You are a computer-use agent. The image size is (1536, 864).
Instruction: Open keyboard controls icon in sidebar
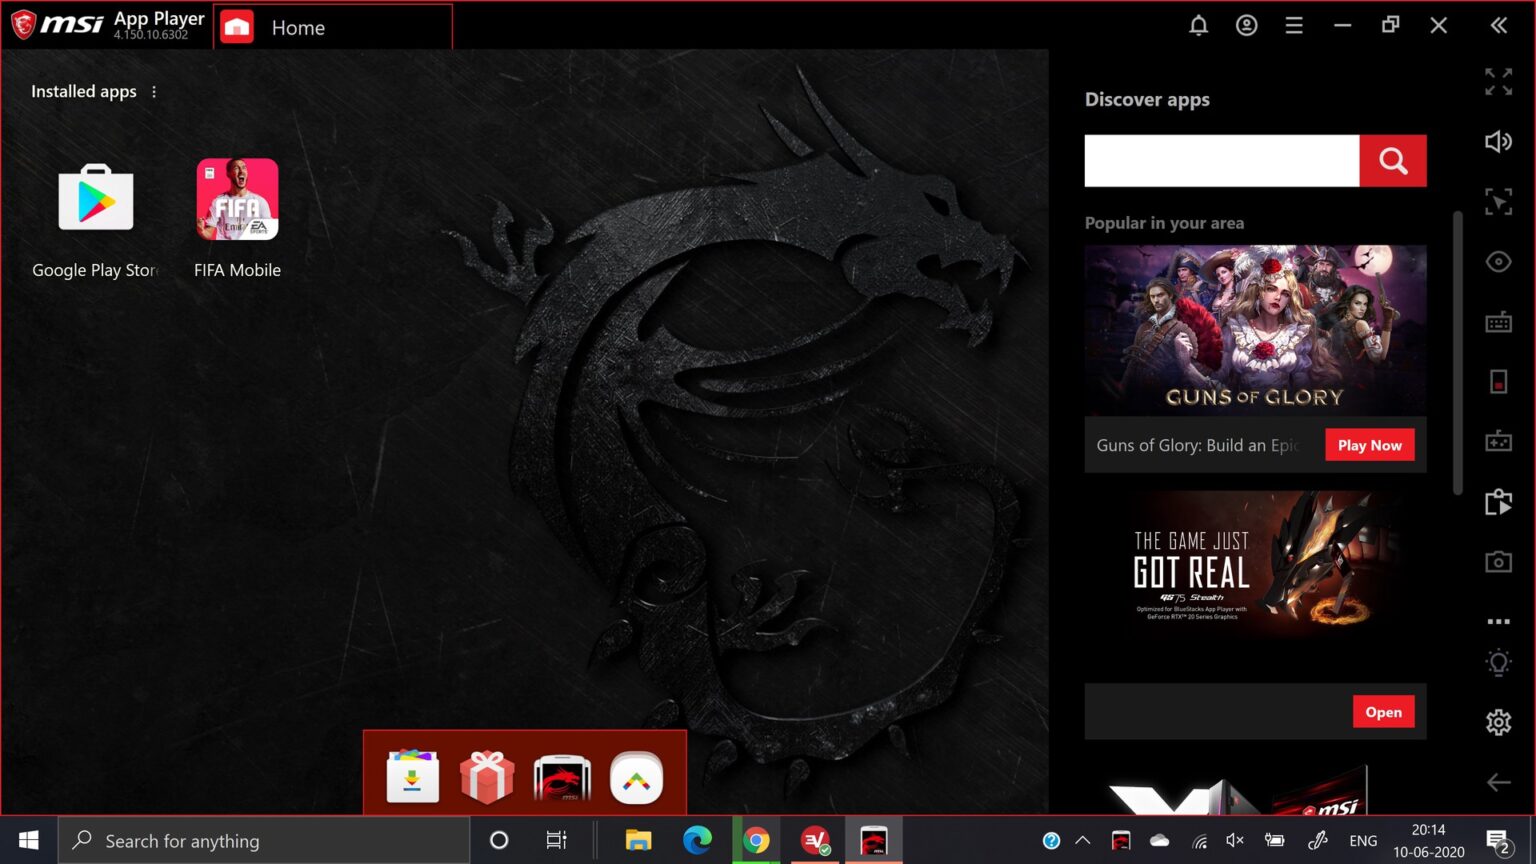(1498, 322)
